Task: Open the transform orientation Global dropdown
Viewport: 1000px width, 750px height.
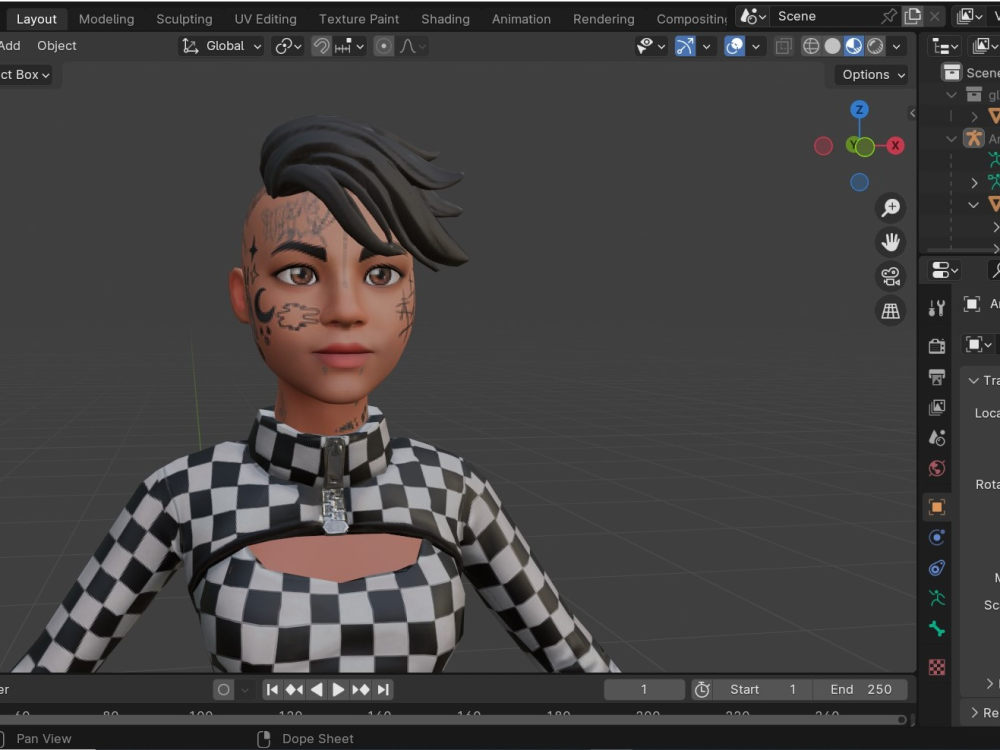Action: [x=221, y=46]
